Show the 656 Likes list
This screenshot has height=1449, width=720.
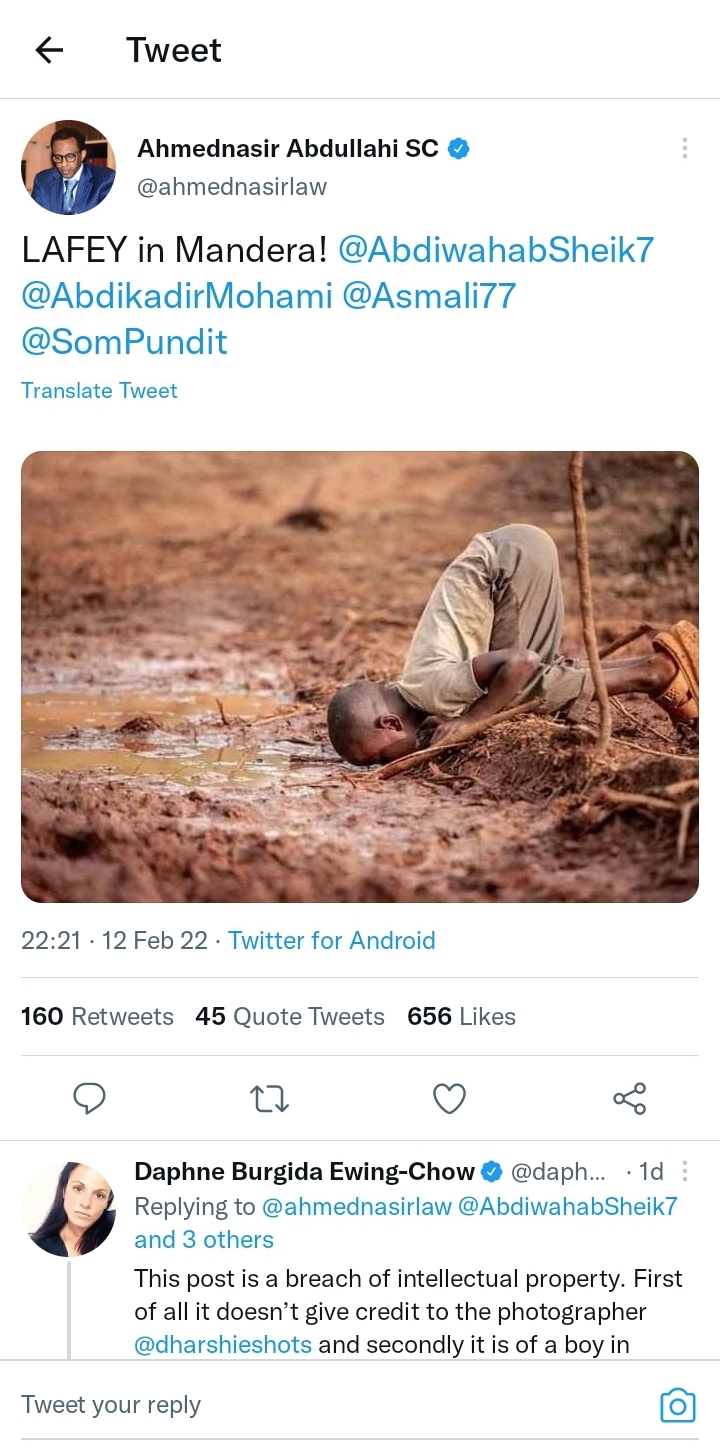coord(461,1017)
